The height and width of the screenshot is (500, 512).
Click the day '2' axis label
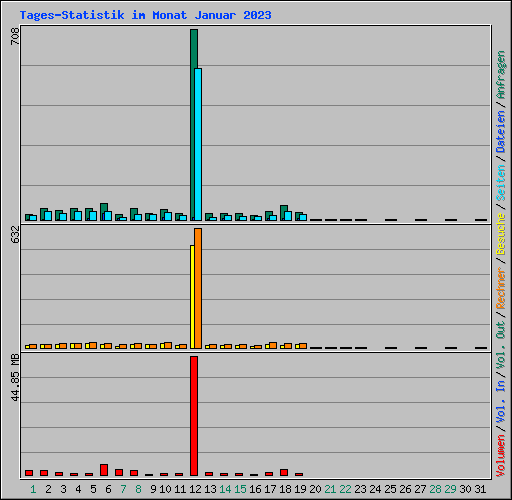[x=48, y=489]
